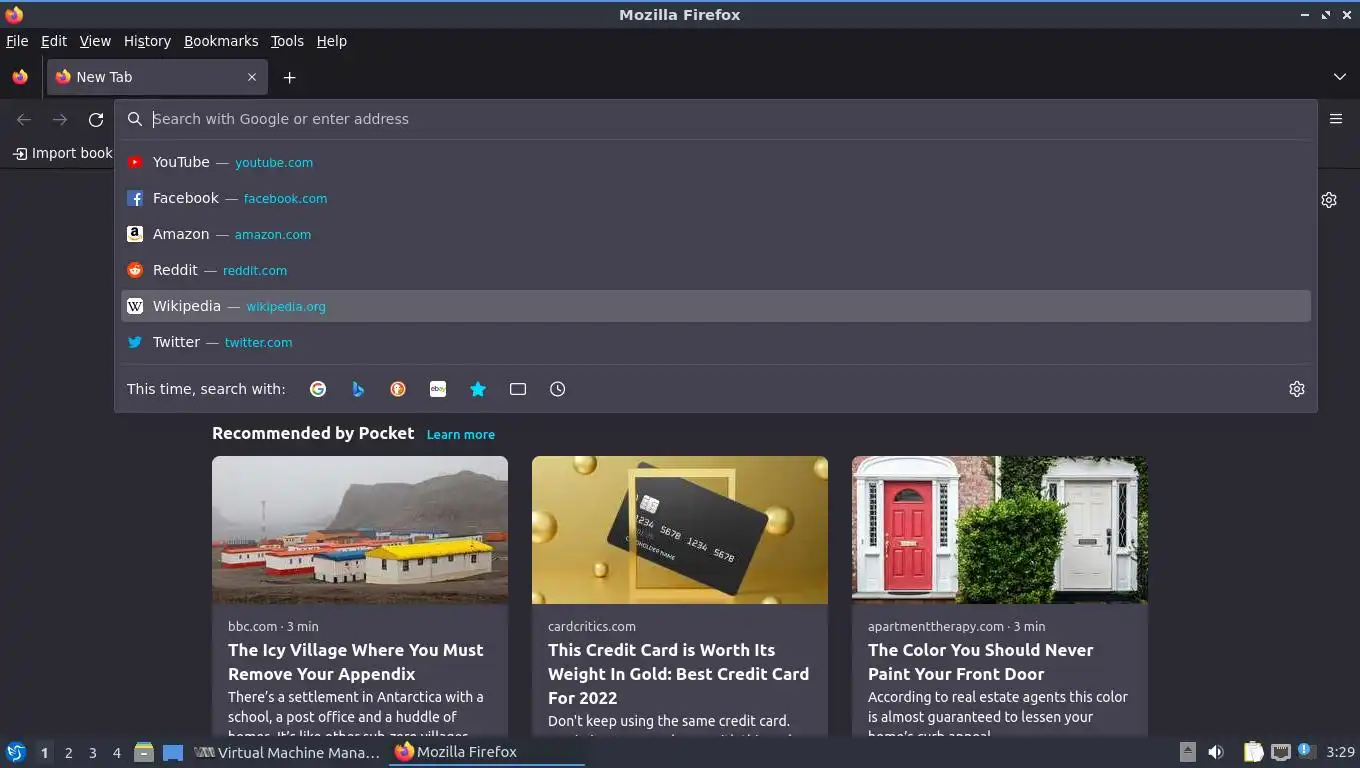The width and height of the screenshot is (1360, 768).
Task: Open the File menu
Action: click(17, 41)
